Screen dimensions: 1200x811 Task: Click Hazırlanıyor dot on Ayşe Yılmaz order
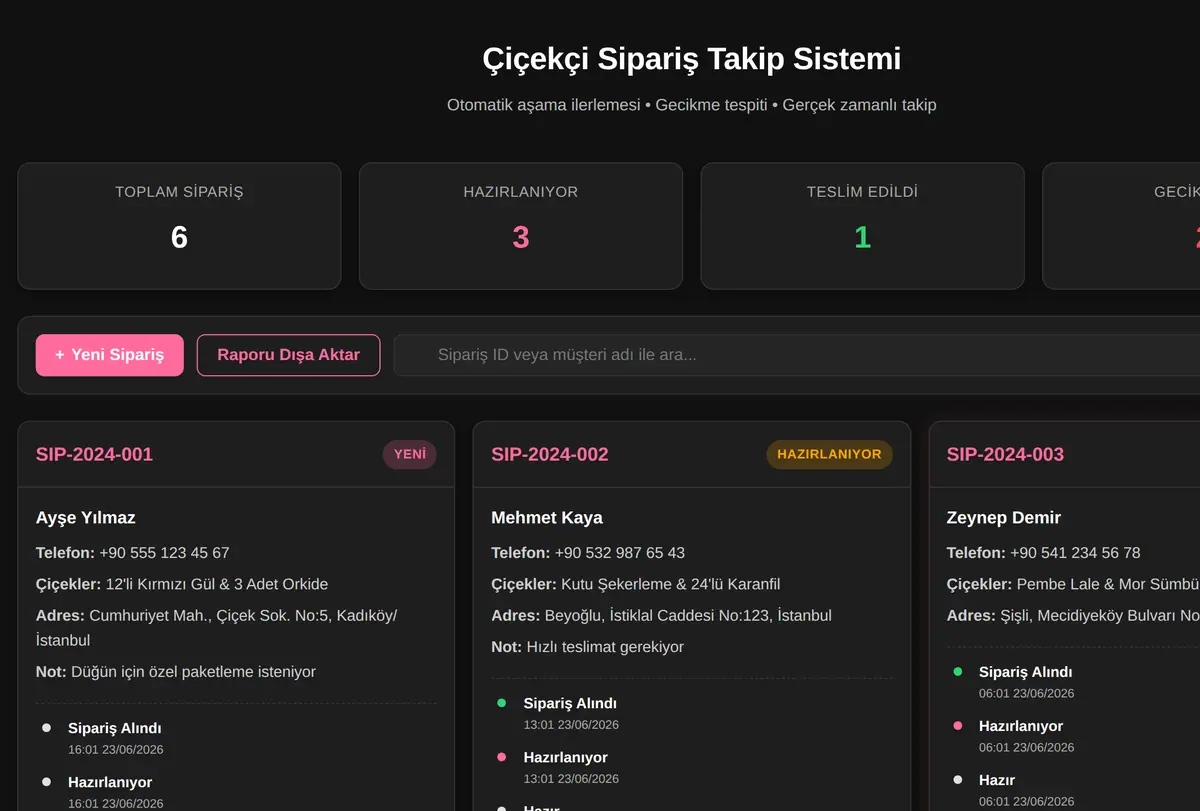[x=46, y=781]
